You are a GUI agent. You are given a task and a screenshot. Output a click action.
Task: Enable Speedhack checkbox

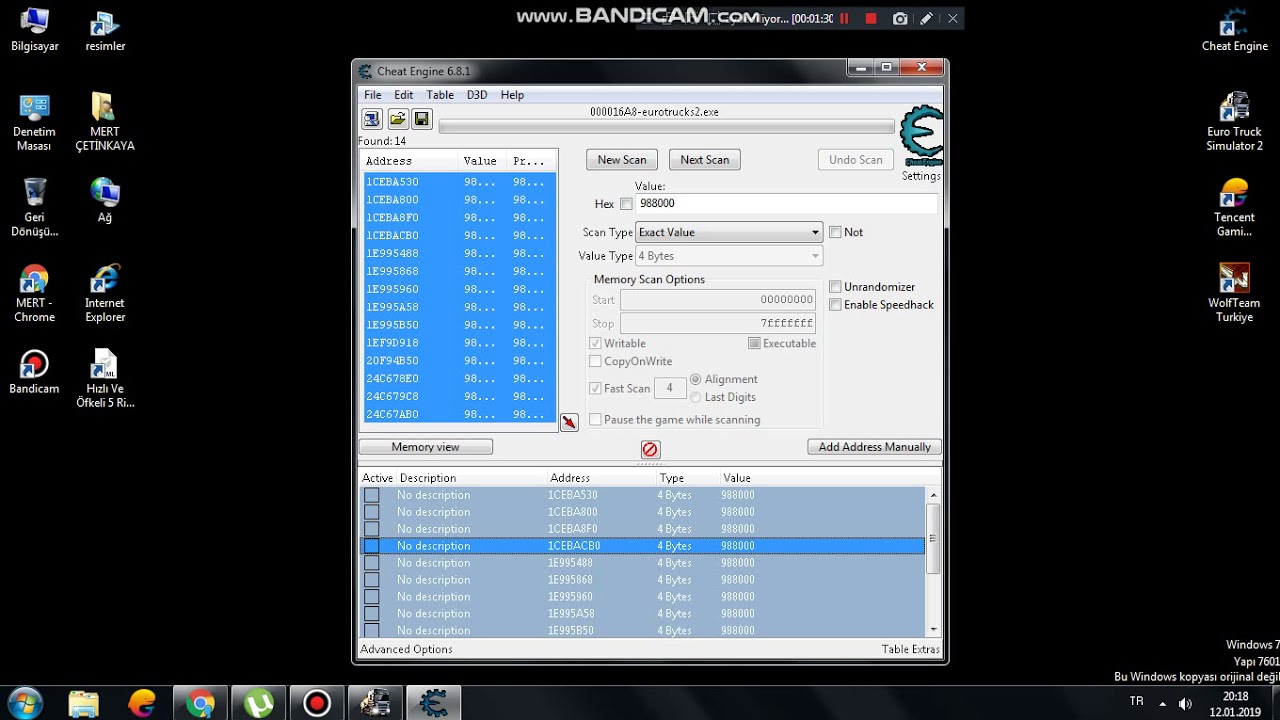835,305
